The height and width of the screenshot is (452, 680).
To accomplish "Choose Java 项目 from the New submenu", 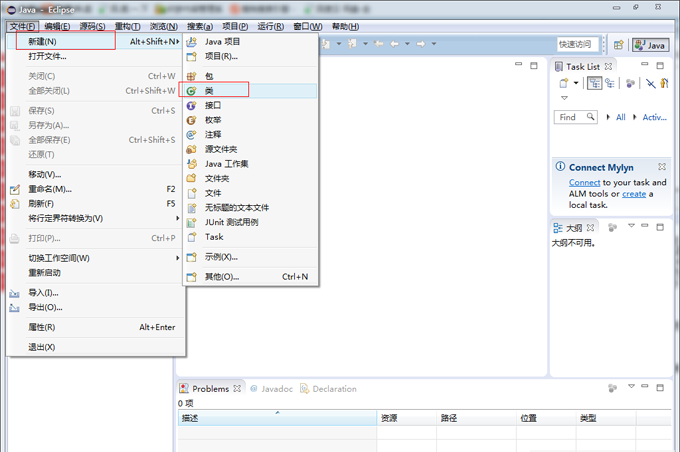I will point(222,42).
